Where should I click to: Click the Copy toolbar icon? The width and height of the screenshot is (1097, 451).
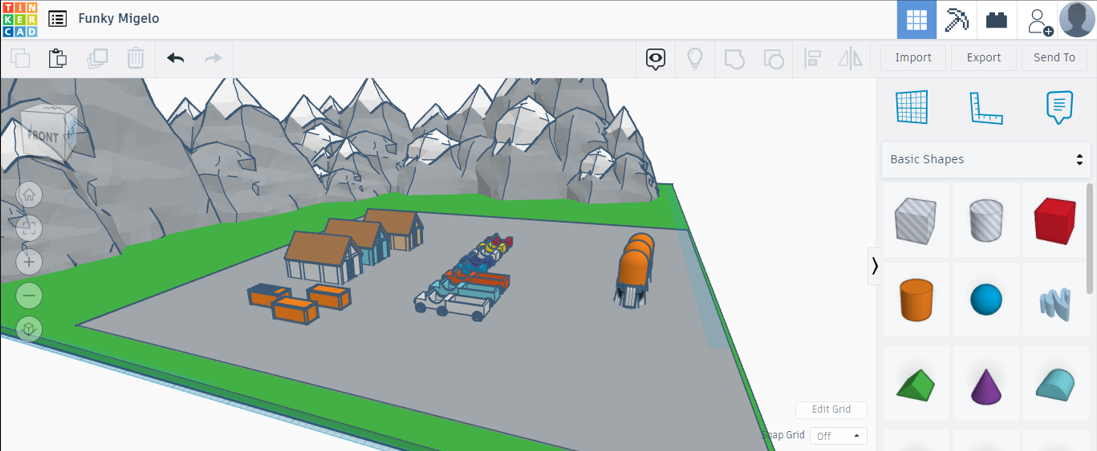coord(20,58)
